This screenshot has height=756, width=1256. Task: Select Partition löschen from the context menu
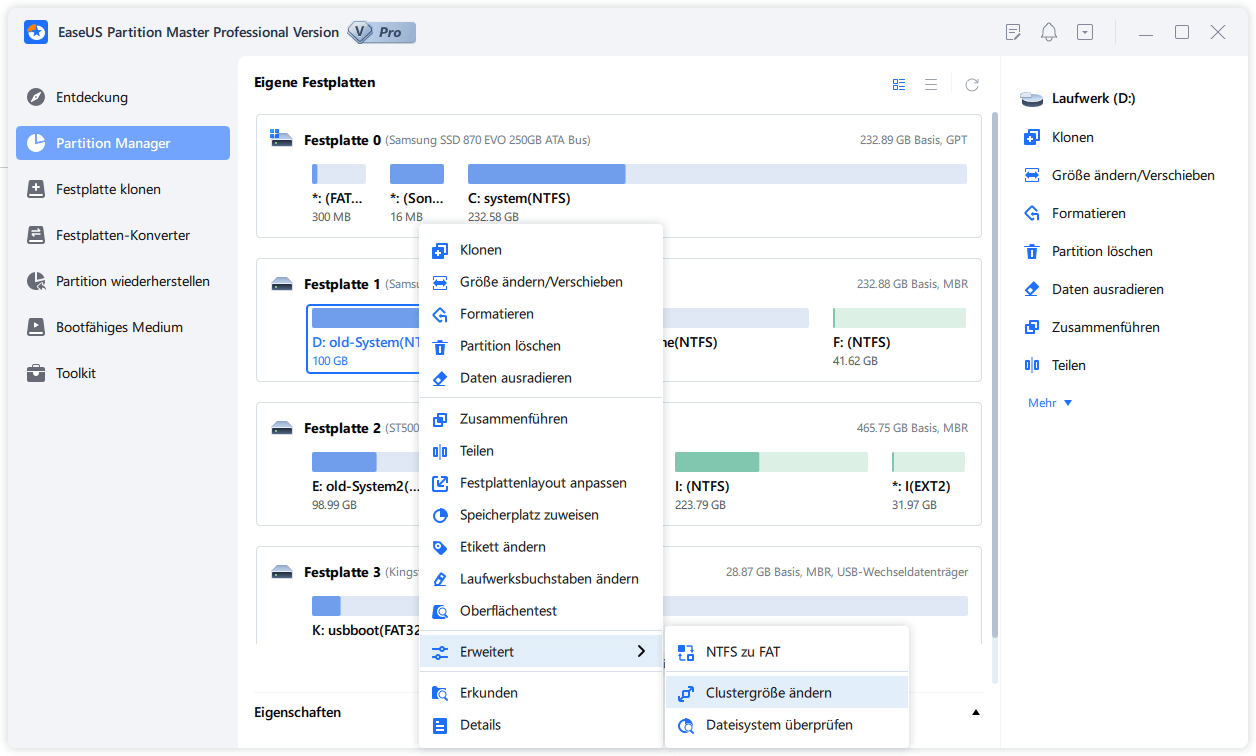[x=541, y=346]
